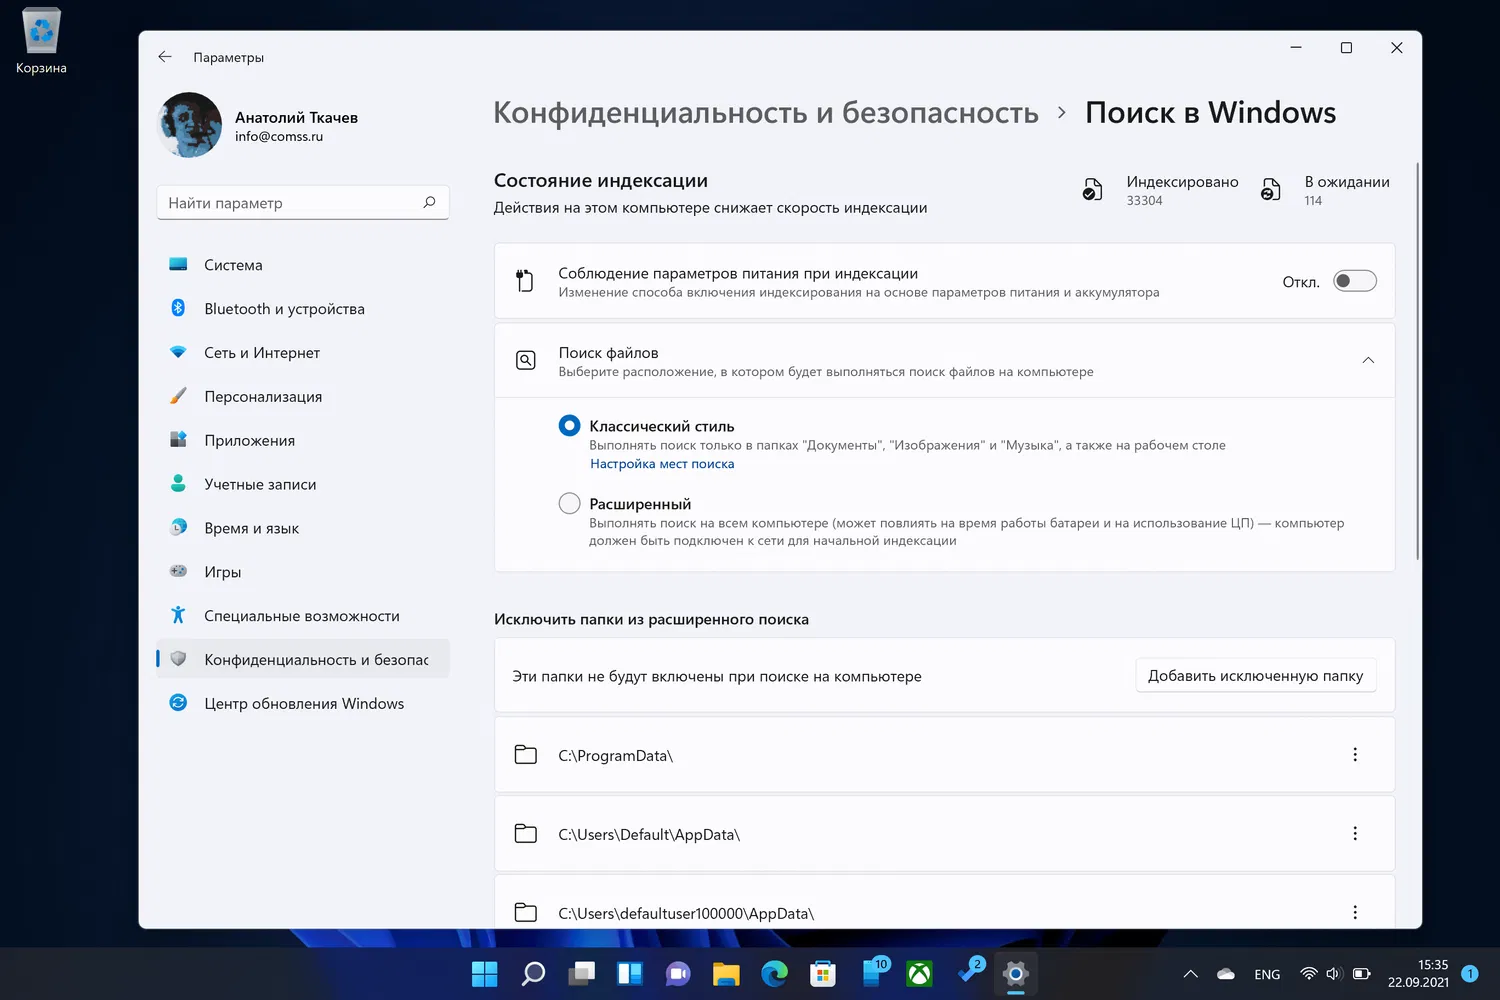Select Персонализация in the sidebar
1500x1000 pixels.
click(x=303, y=397)
